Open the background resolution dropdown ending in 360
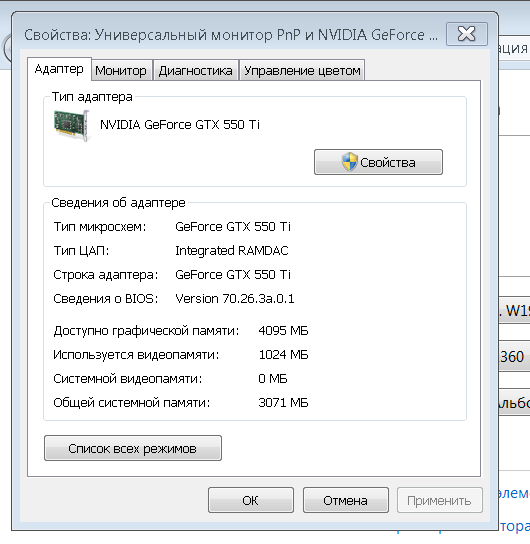The height and width of the screenshot is (544, 530). pyautogui.click(x=514, y=356)
